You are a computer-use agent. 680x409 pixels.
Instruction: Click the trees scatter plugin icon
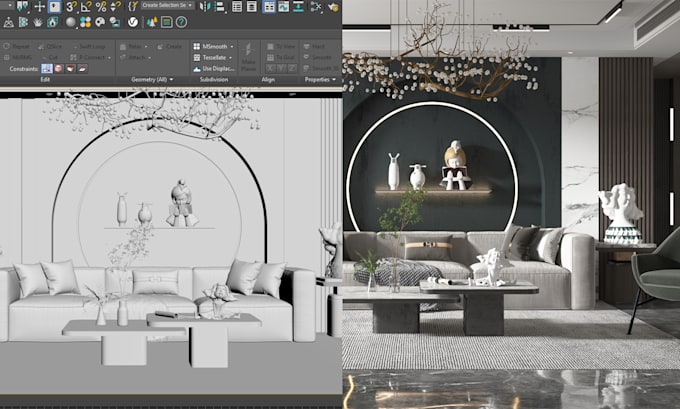(152, 22)
